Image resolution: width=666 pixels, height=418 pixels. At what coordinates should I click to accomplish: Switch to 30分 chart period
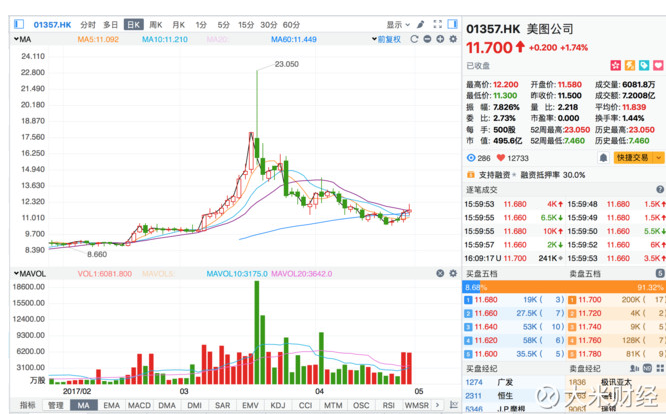point(268,25)
